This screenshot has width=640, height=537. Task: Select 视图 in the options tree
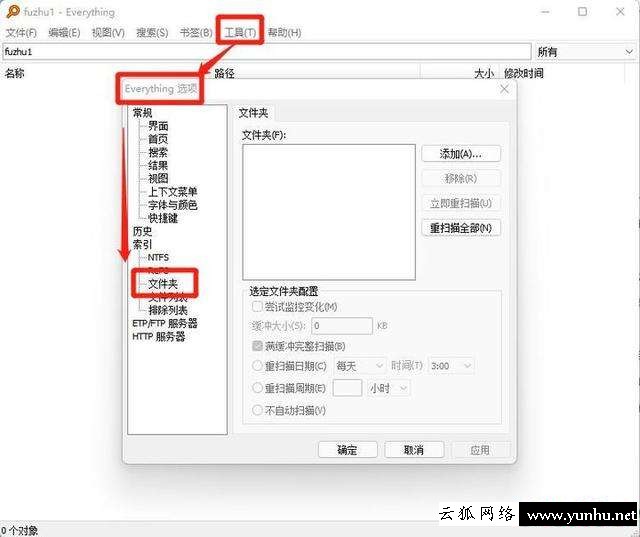[158, 178]
